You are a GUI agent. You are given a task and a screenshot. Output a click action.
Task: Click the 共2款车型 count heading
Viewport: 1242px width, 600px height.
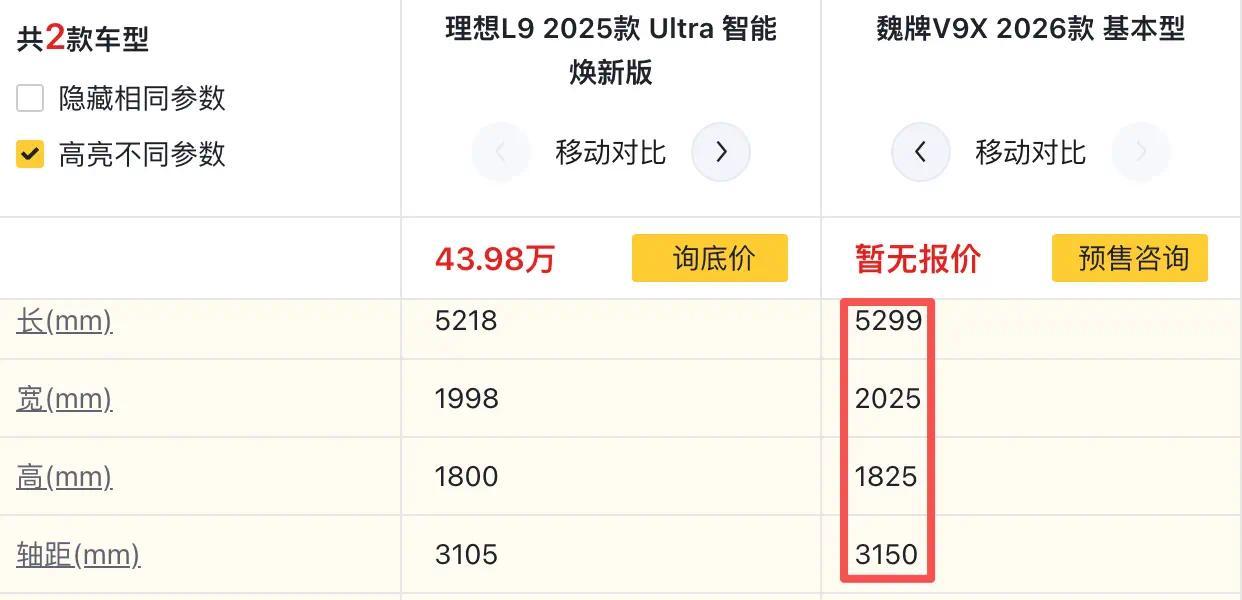point(83,39)
